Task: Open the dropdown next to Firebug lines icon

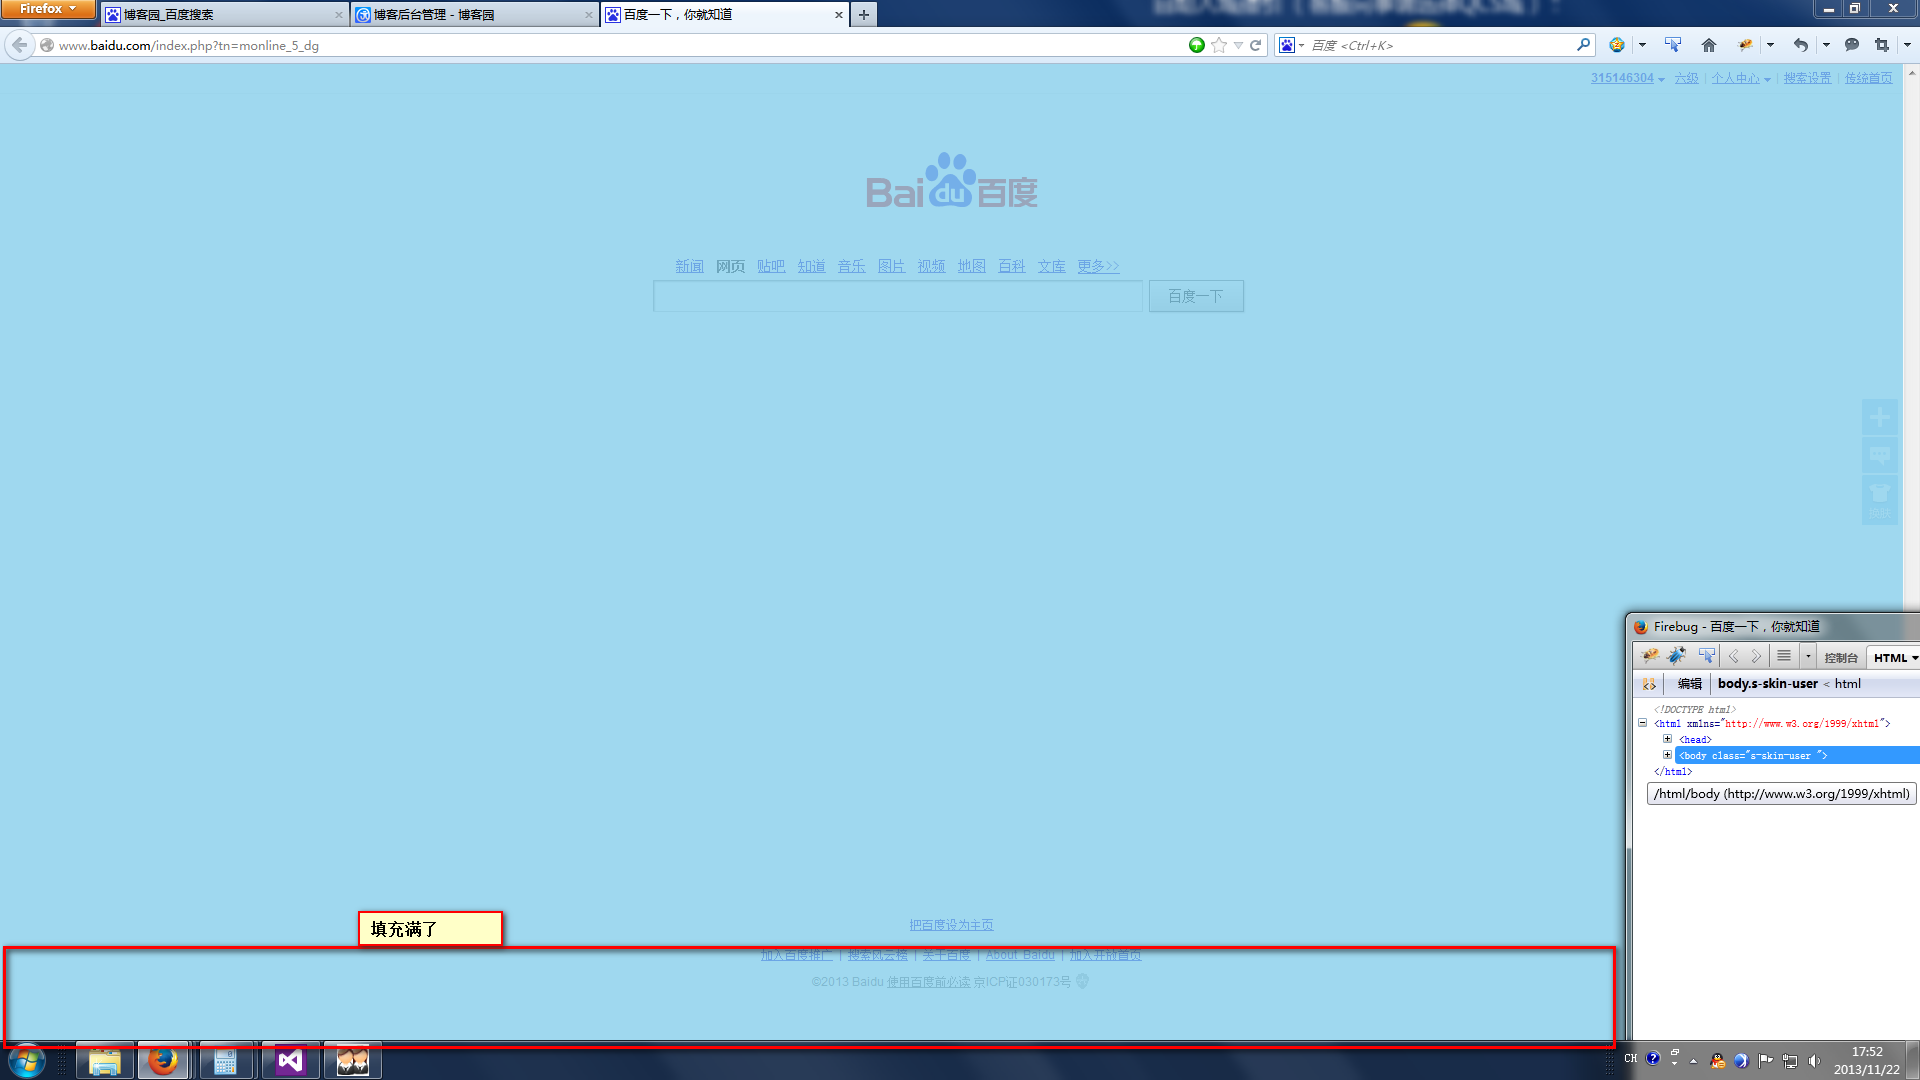Action: (x=1808, y=657)
